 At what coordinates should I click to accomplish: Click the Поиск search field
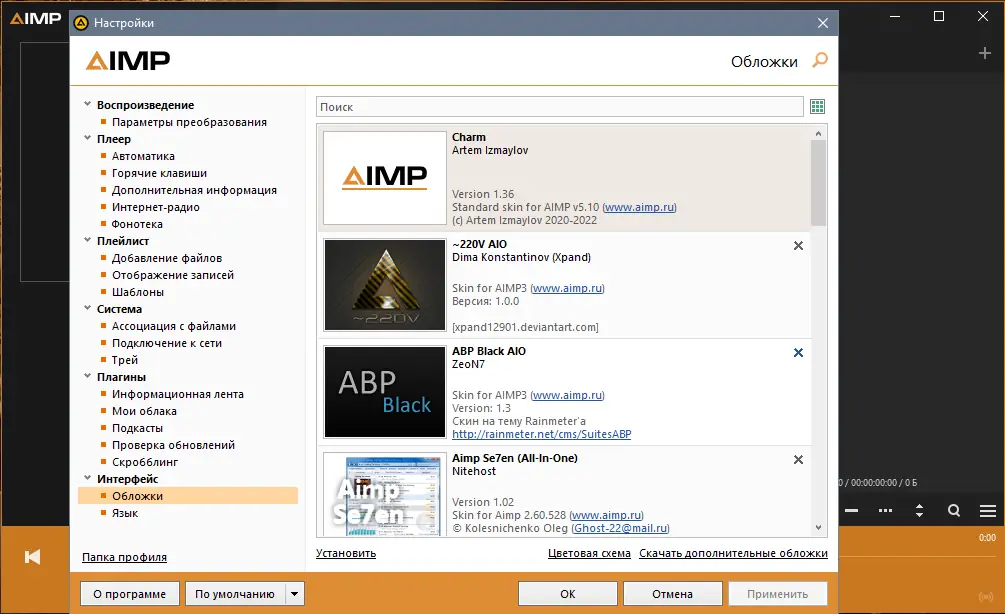(x=560, y=106)
